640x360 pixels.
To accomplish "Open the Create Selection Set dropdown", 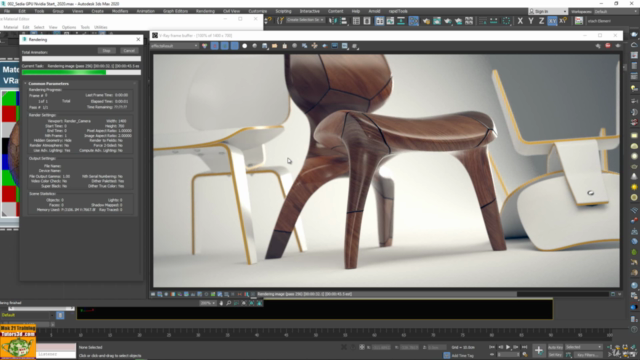I will coord(305,20).
